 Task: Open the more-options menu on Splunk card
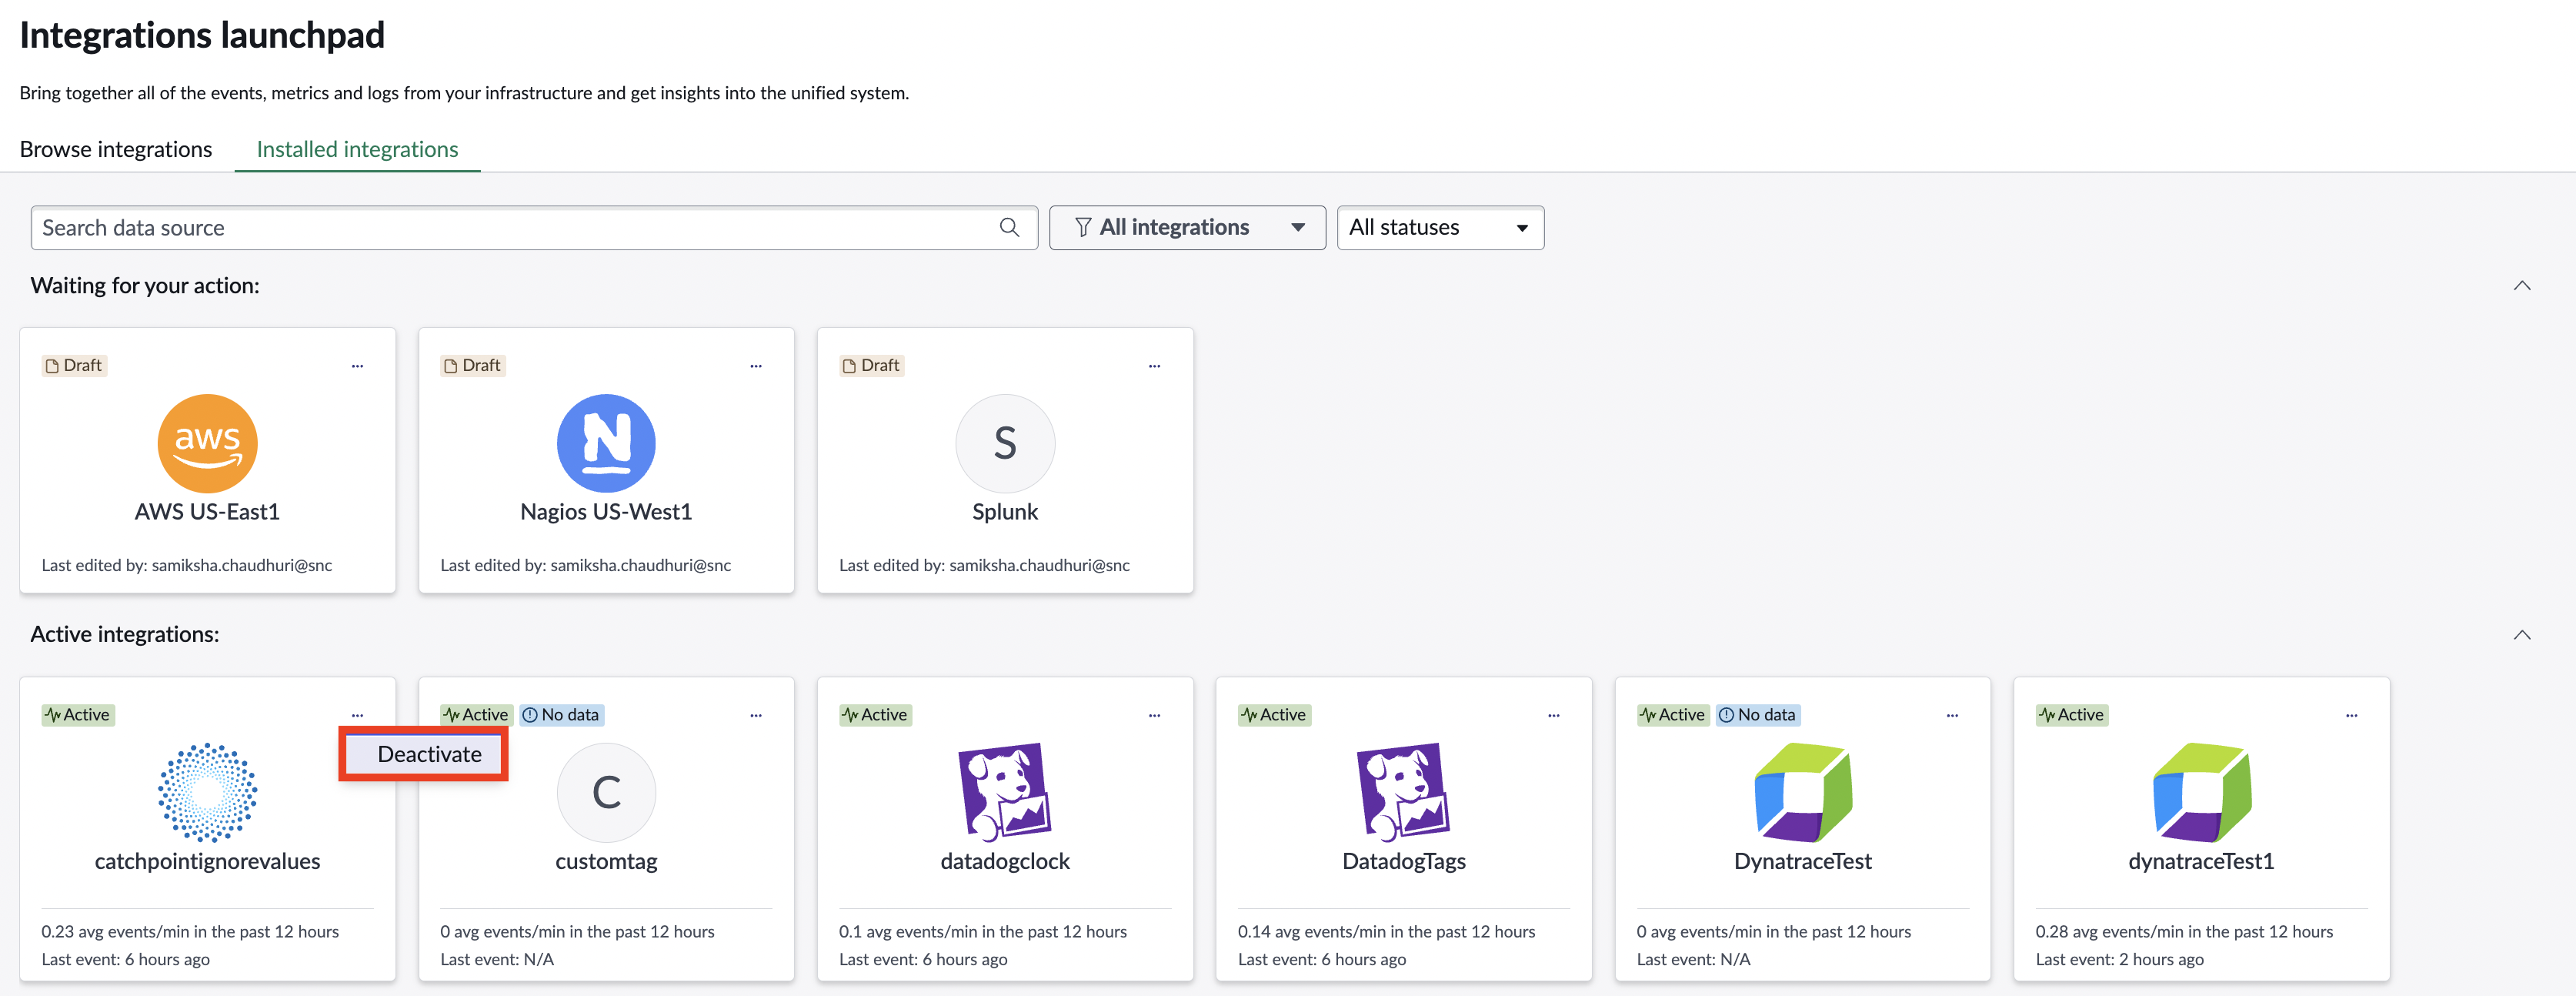(x=1155, y=366)
